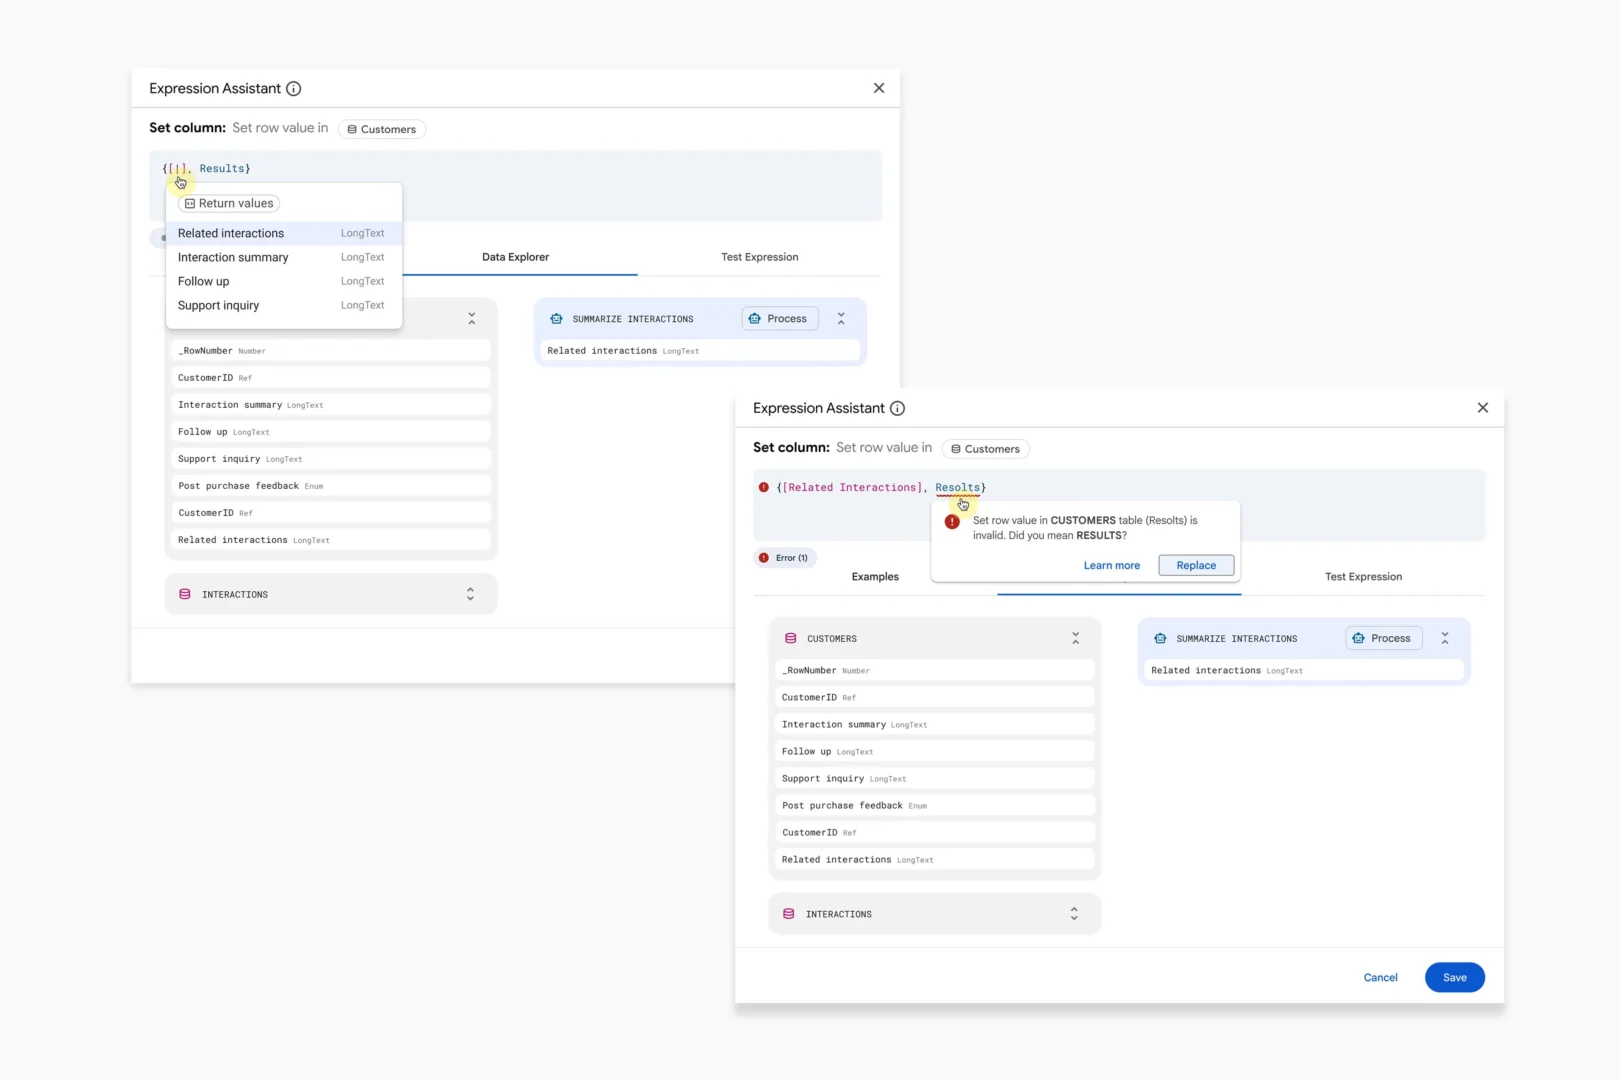This screenshot has height=1080, width=1620.
Task: Select Interaction summary column in front window
Action: 935,724
